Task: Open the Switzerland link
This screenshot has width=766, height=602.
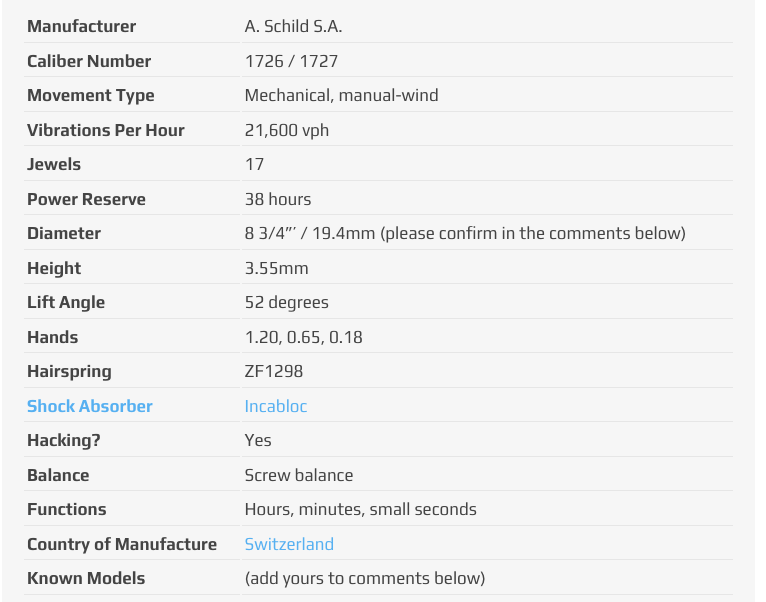Action: [x=289, y=544]
